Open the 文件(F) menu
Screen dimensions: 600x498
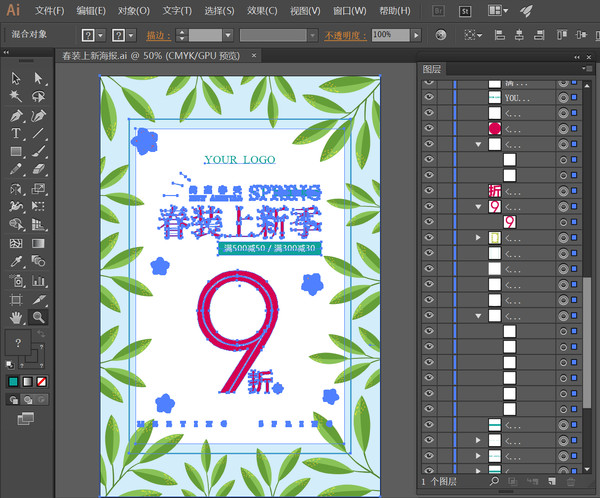coord(49,11)
